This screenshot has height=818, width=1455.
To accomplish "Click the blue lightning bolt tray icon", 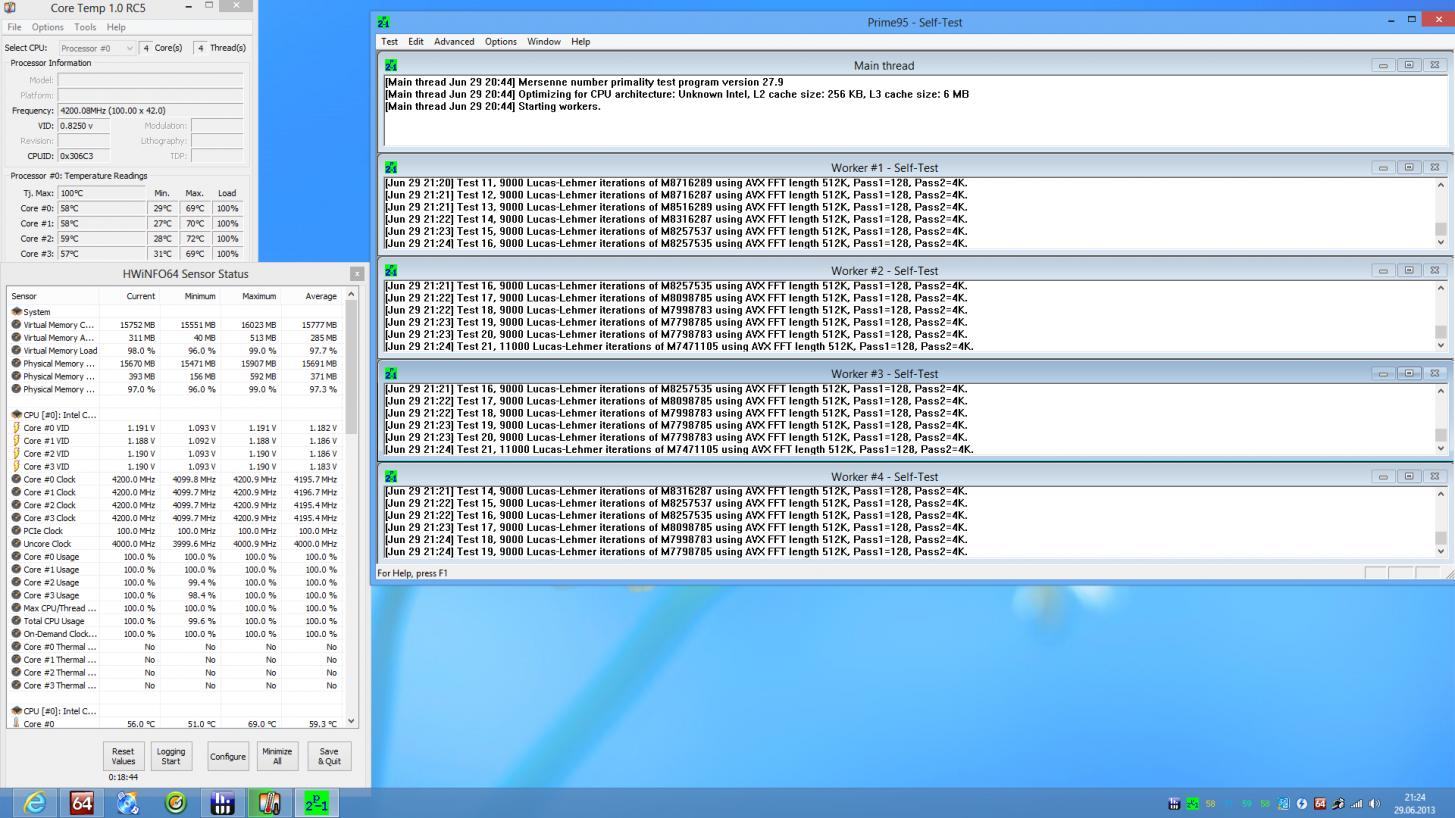I will 1302,804.
